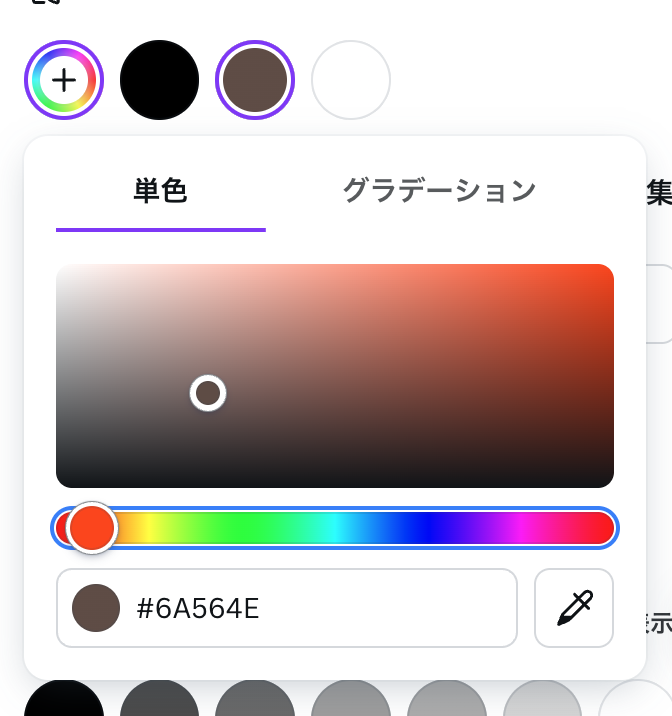Choose the sixth light gray swatch in the bottom row
Screen dimensions: 672x716
[543, 701]
